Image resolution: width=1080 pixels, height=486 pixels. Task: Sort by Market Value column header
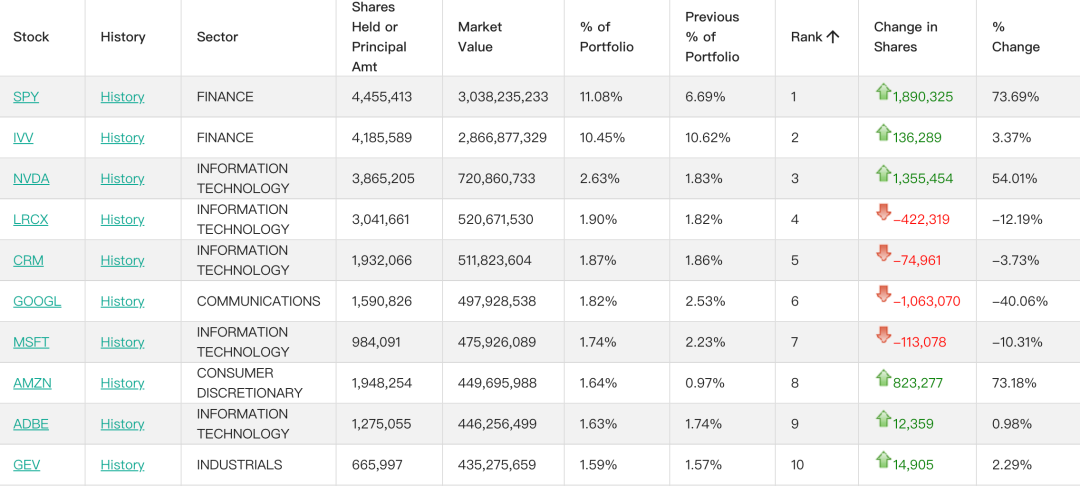pyautogui.click(x=480, y=37)
